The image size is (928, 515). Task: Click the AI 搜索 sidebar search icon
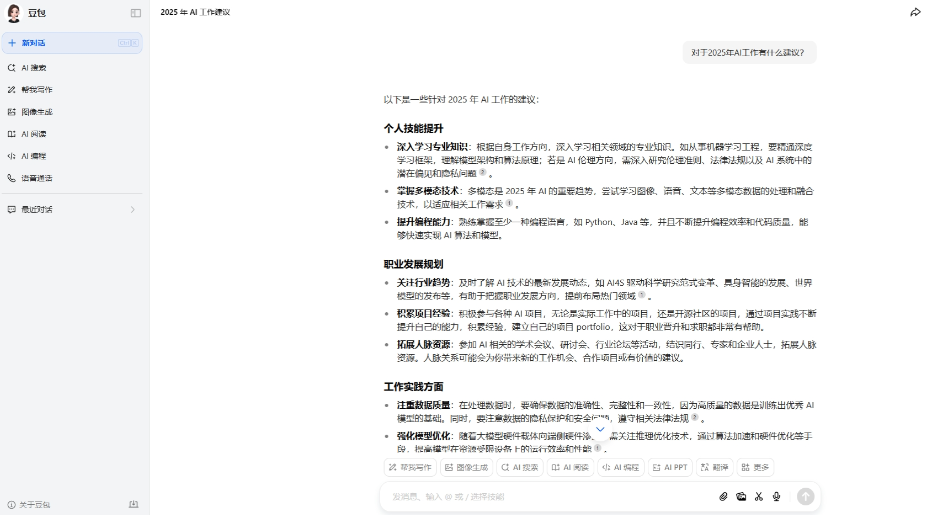coord(11,68)
